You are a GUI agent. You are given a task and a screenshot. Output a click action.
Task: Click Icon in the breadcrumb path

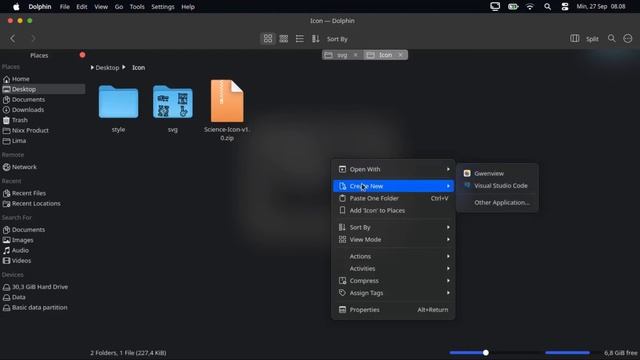click(x=138, y=68)
